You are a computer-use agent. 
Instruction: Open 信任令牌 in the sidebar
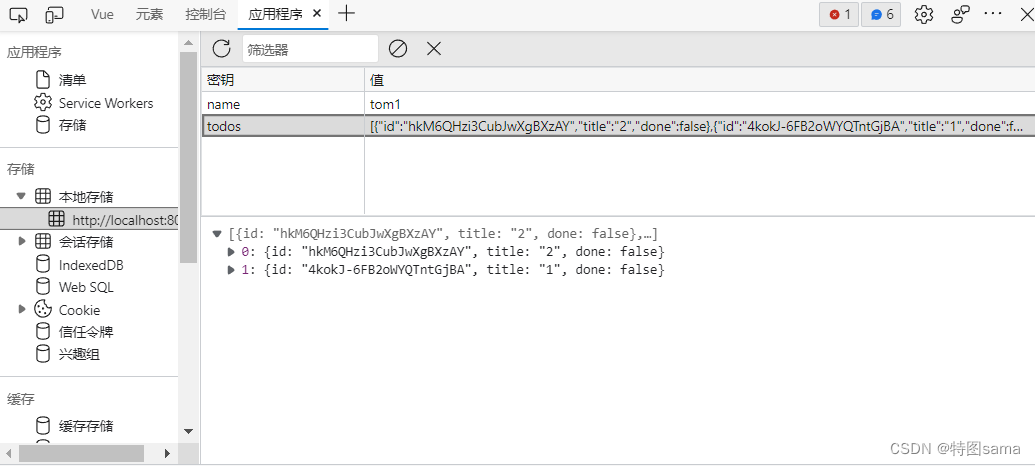86,332
